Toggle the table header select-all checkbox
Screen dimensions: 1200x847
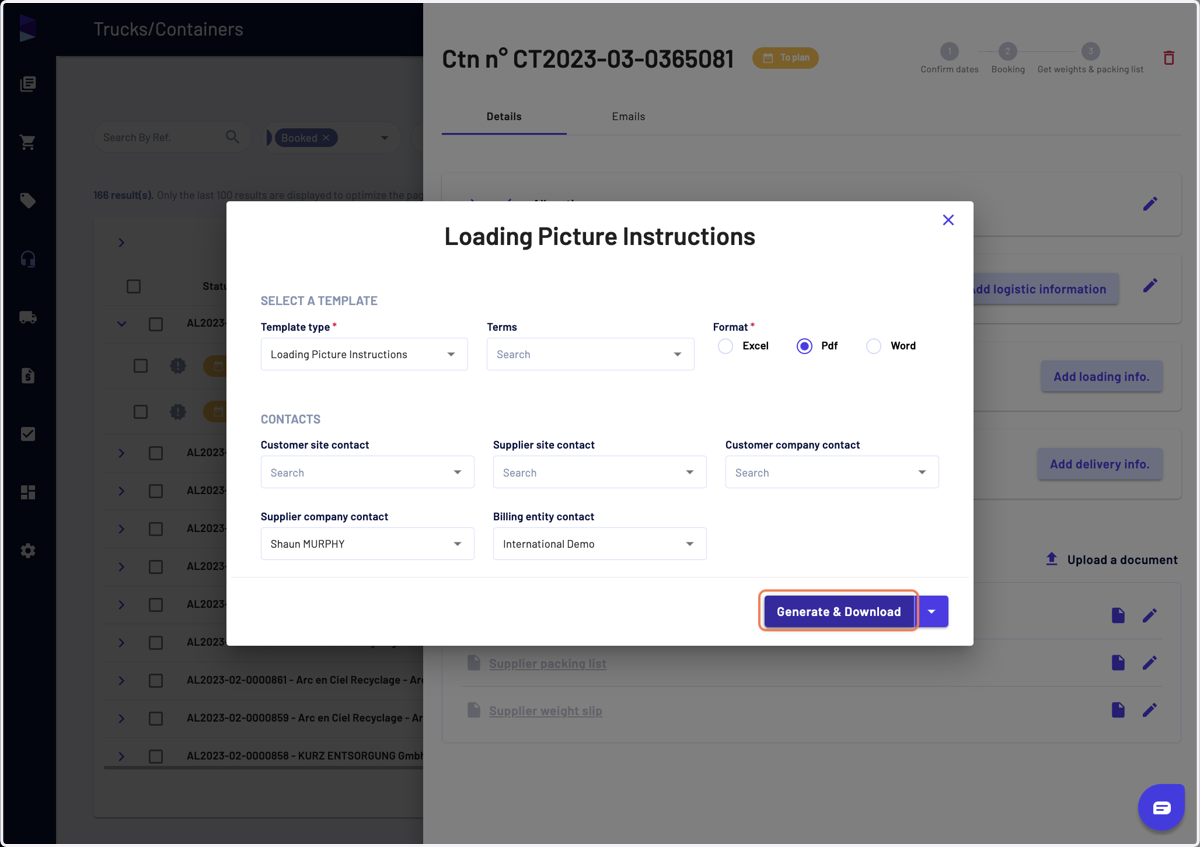[133, 287]
